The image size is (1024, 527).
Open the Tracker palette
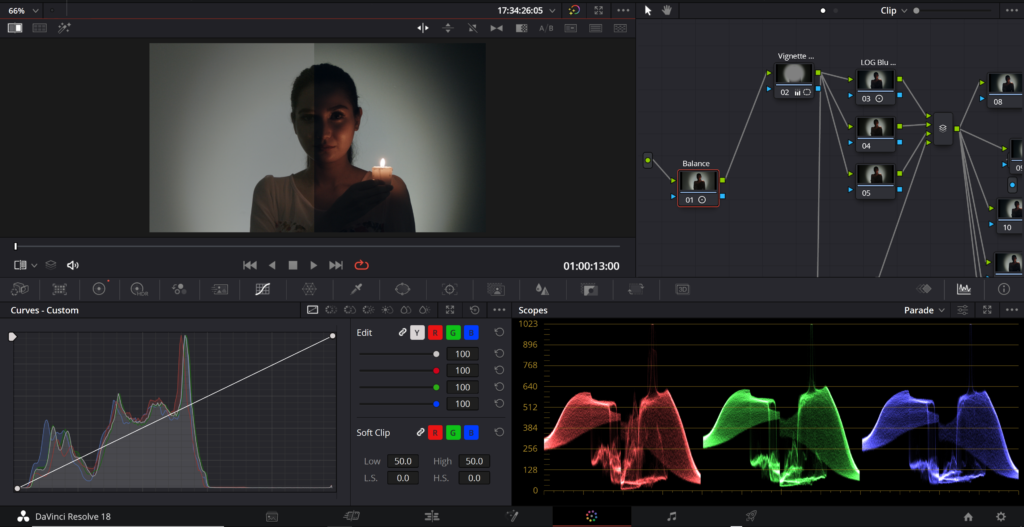pyautogui.click(x=449, y=289)
